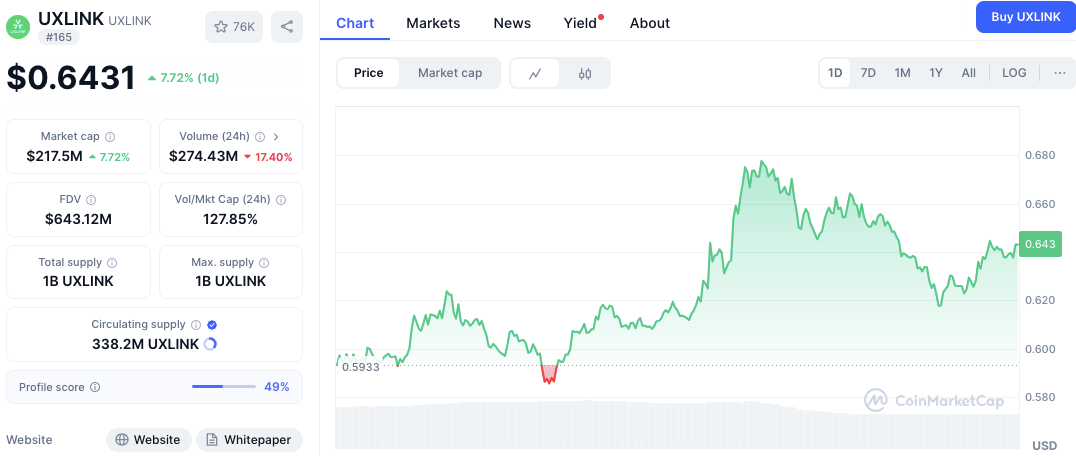
Task: Click the UXLINK green logo icon
Action: coord(18,26)
